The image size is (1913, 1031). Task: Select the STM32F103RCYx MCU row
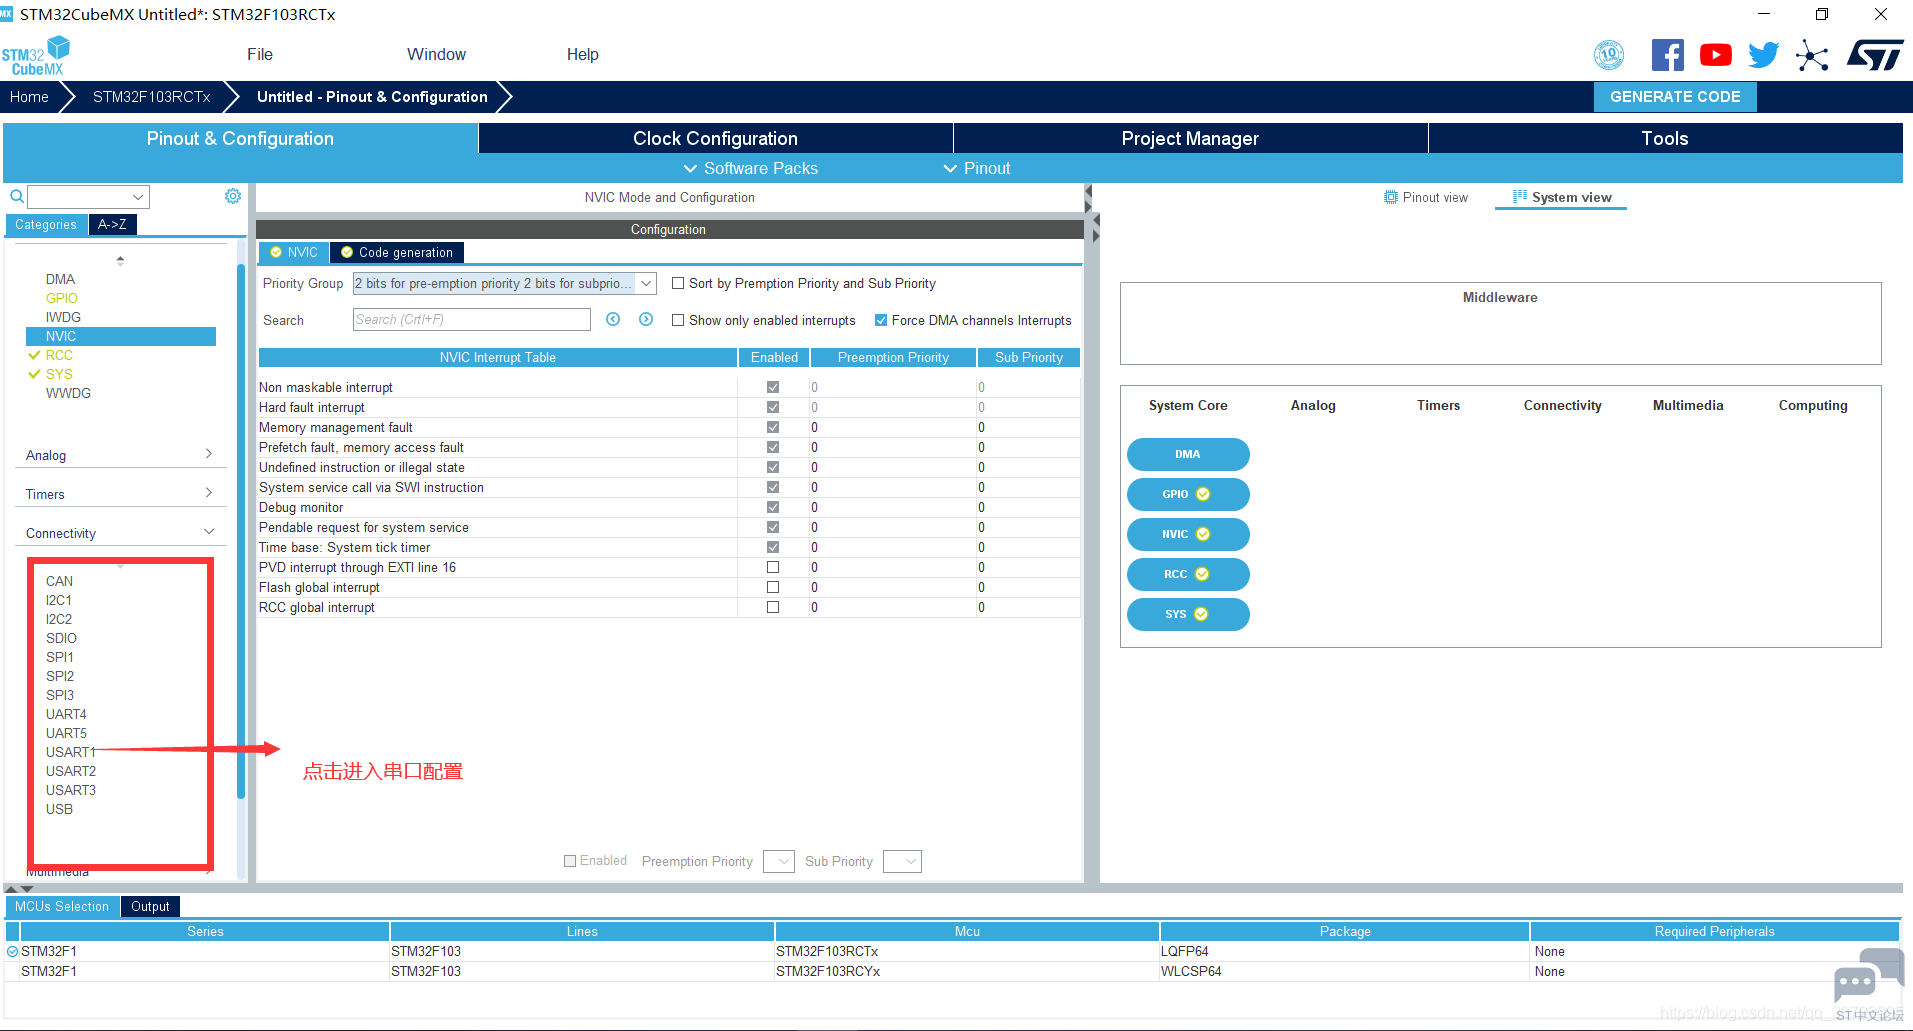tap(952, 971)
